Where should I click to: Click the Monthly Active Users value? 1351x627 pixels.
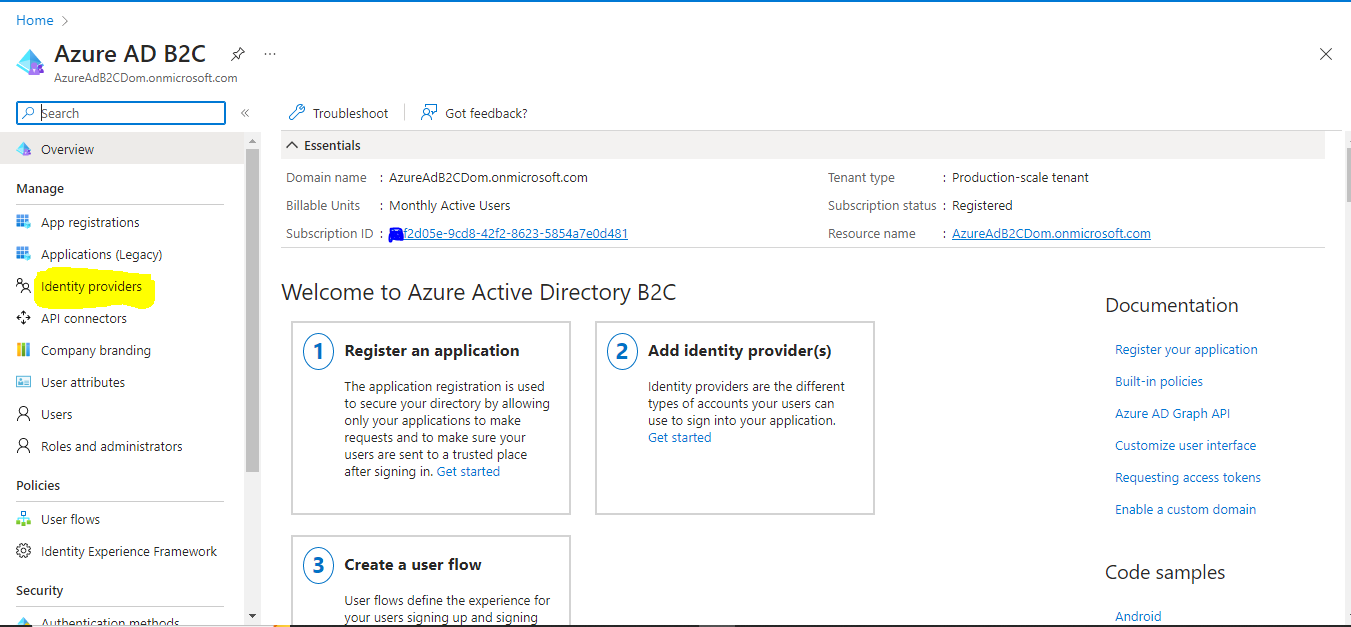[450, 205]
